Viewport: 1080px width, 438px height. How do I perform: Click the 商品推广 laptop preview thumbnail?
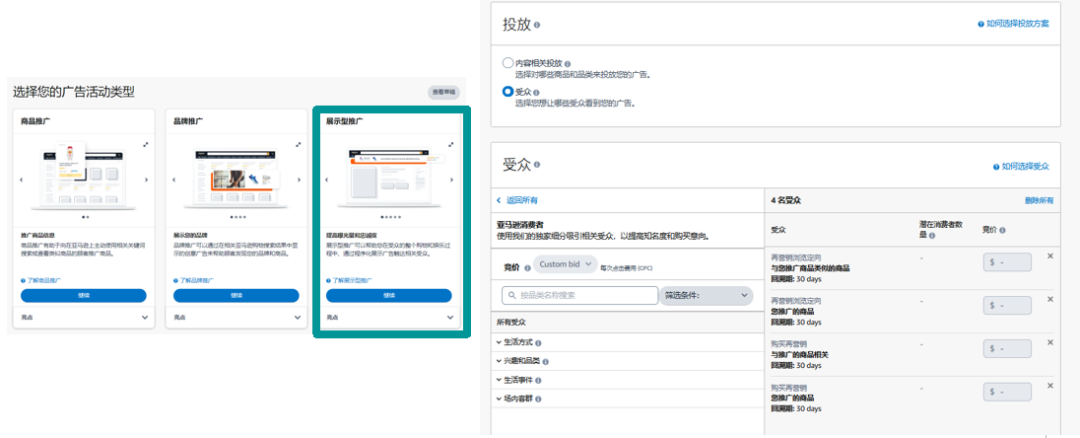tap(83, 176)
